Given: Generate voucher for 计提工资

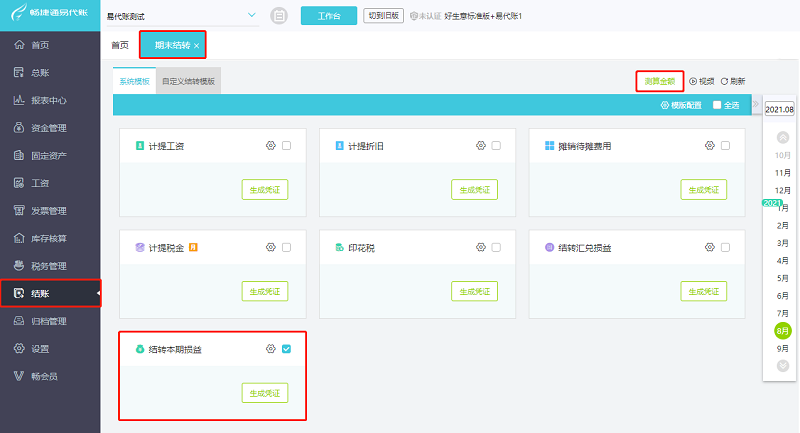Looking at the screenshot, I should [265, 190].
